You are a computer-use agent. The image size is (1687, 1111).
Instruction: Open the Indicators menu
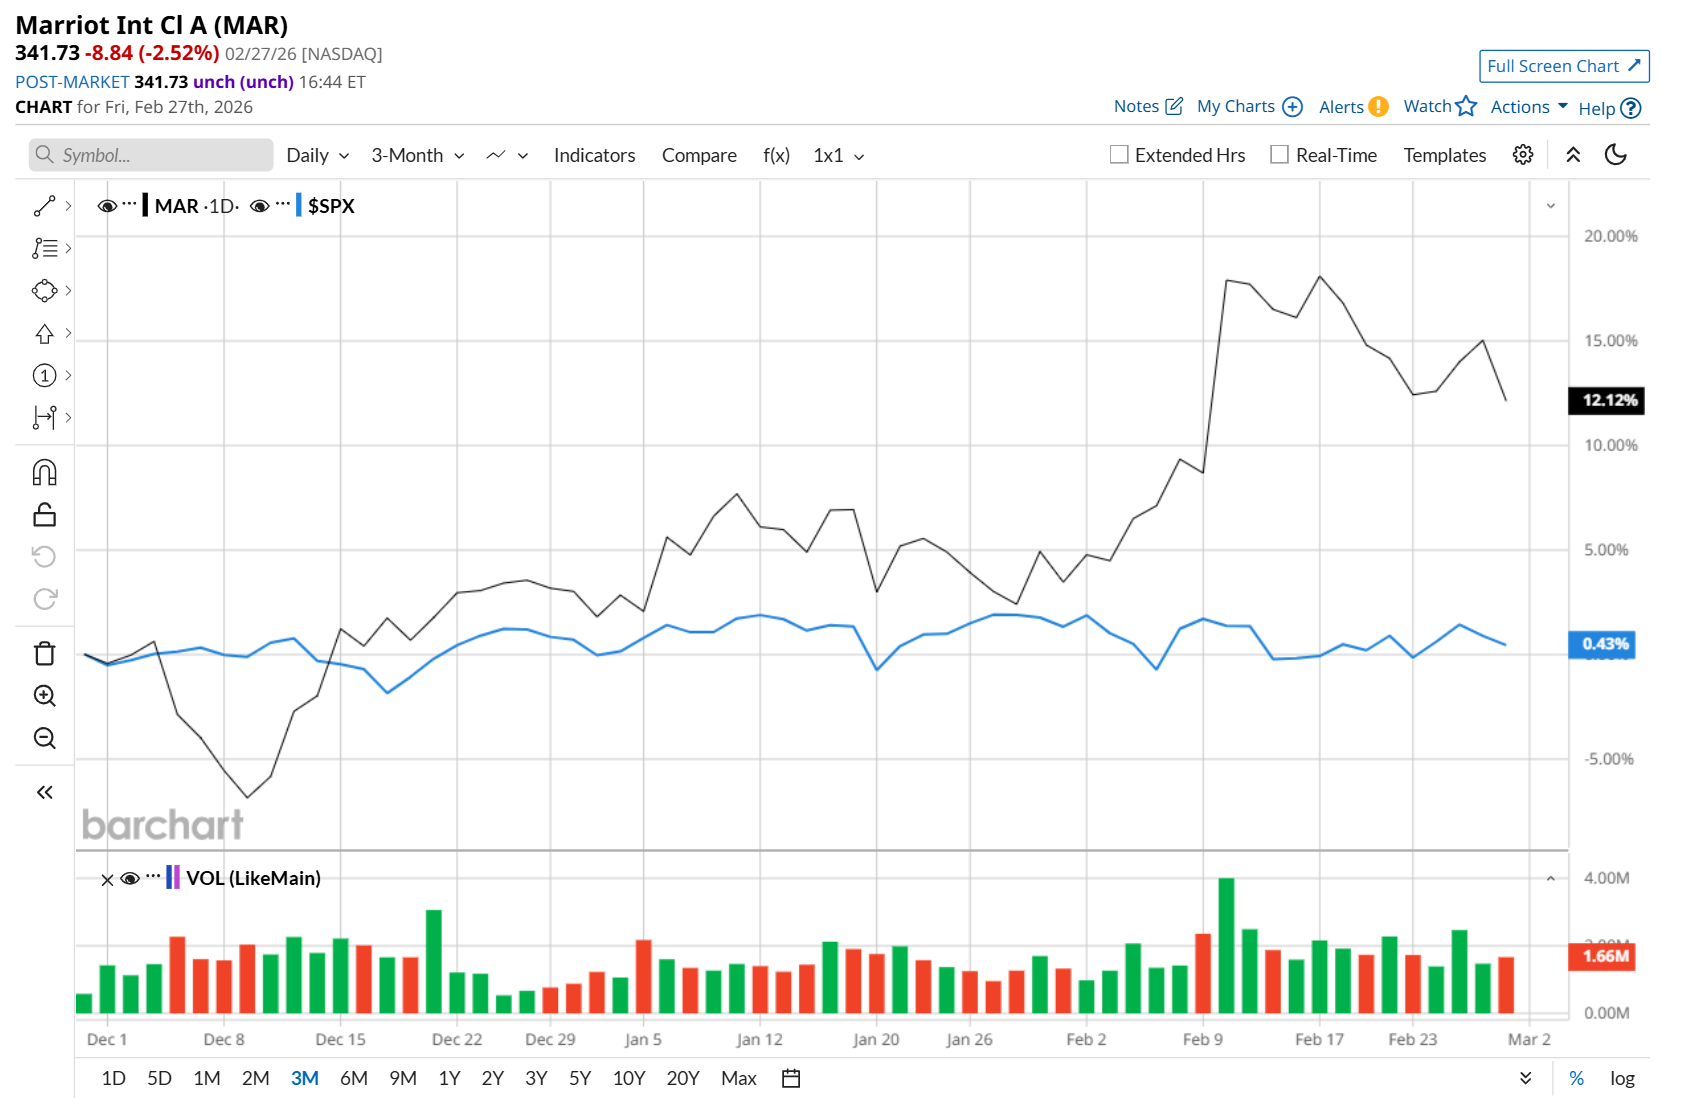(595, 155)
